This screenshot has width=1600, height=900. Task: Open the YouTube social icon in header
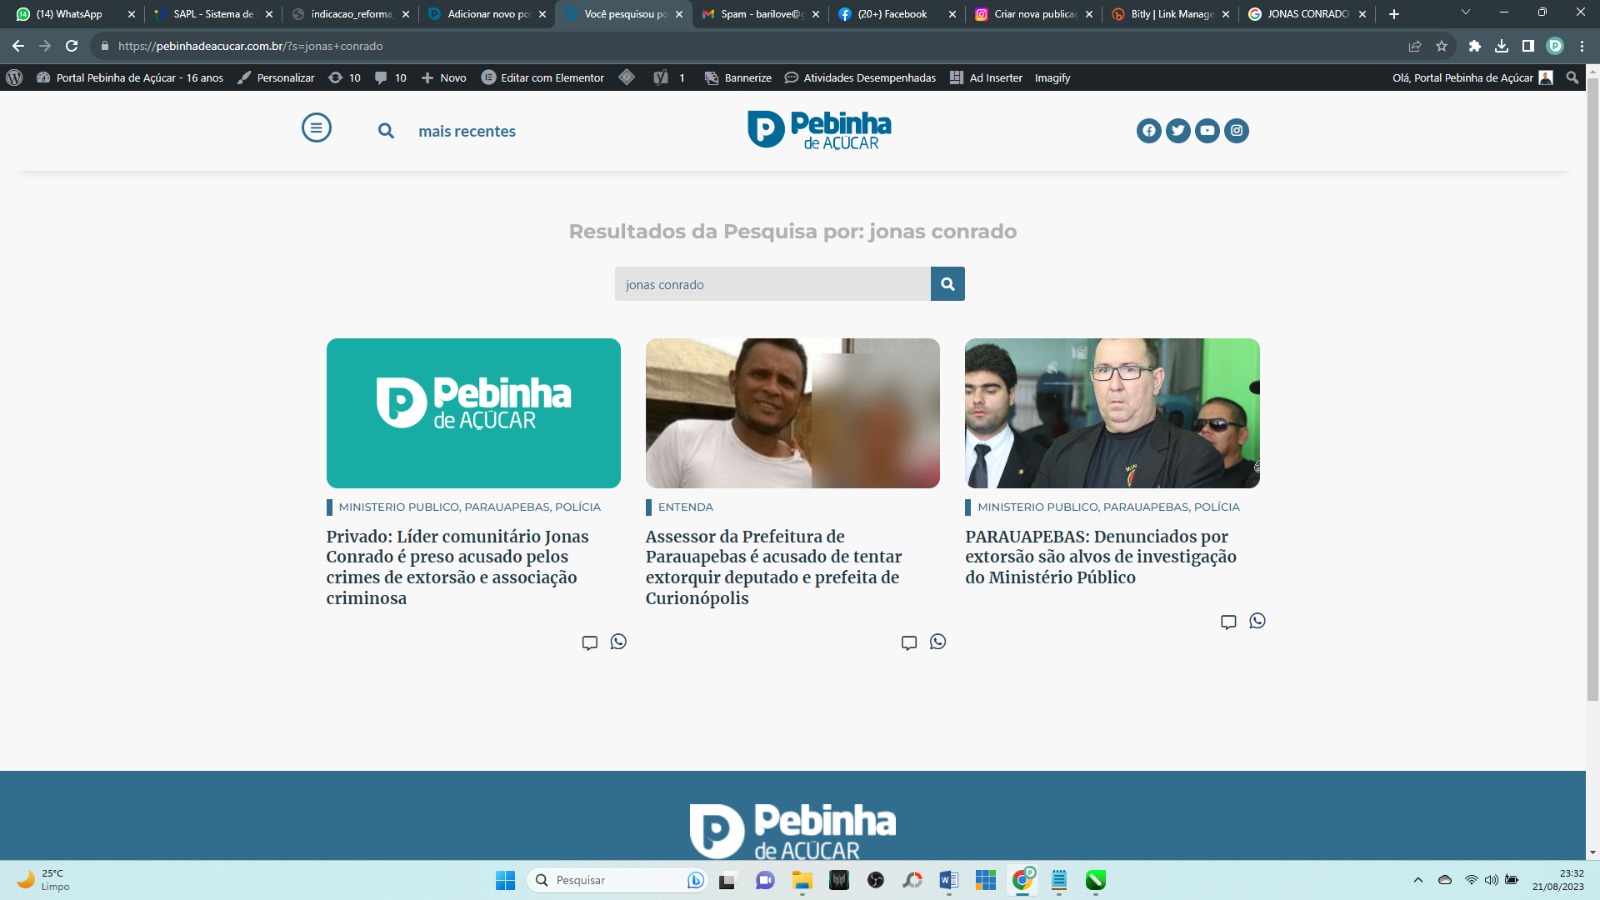tap(1207, 131)
